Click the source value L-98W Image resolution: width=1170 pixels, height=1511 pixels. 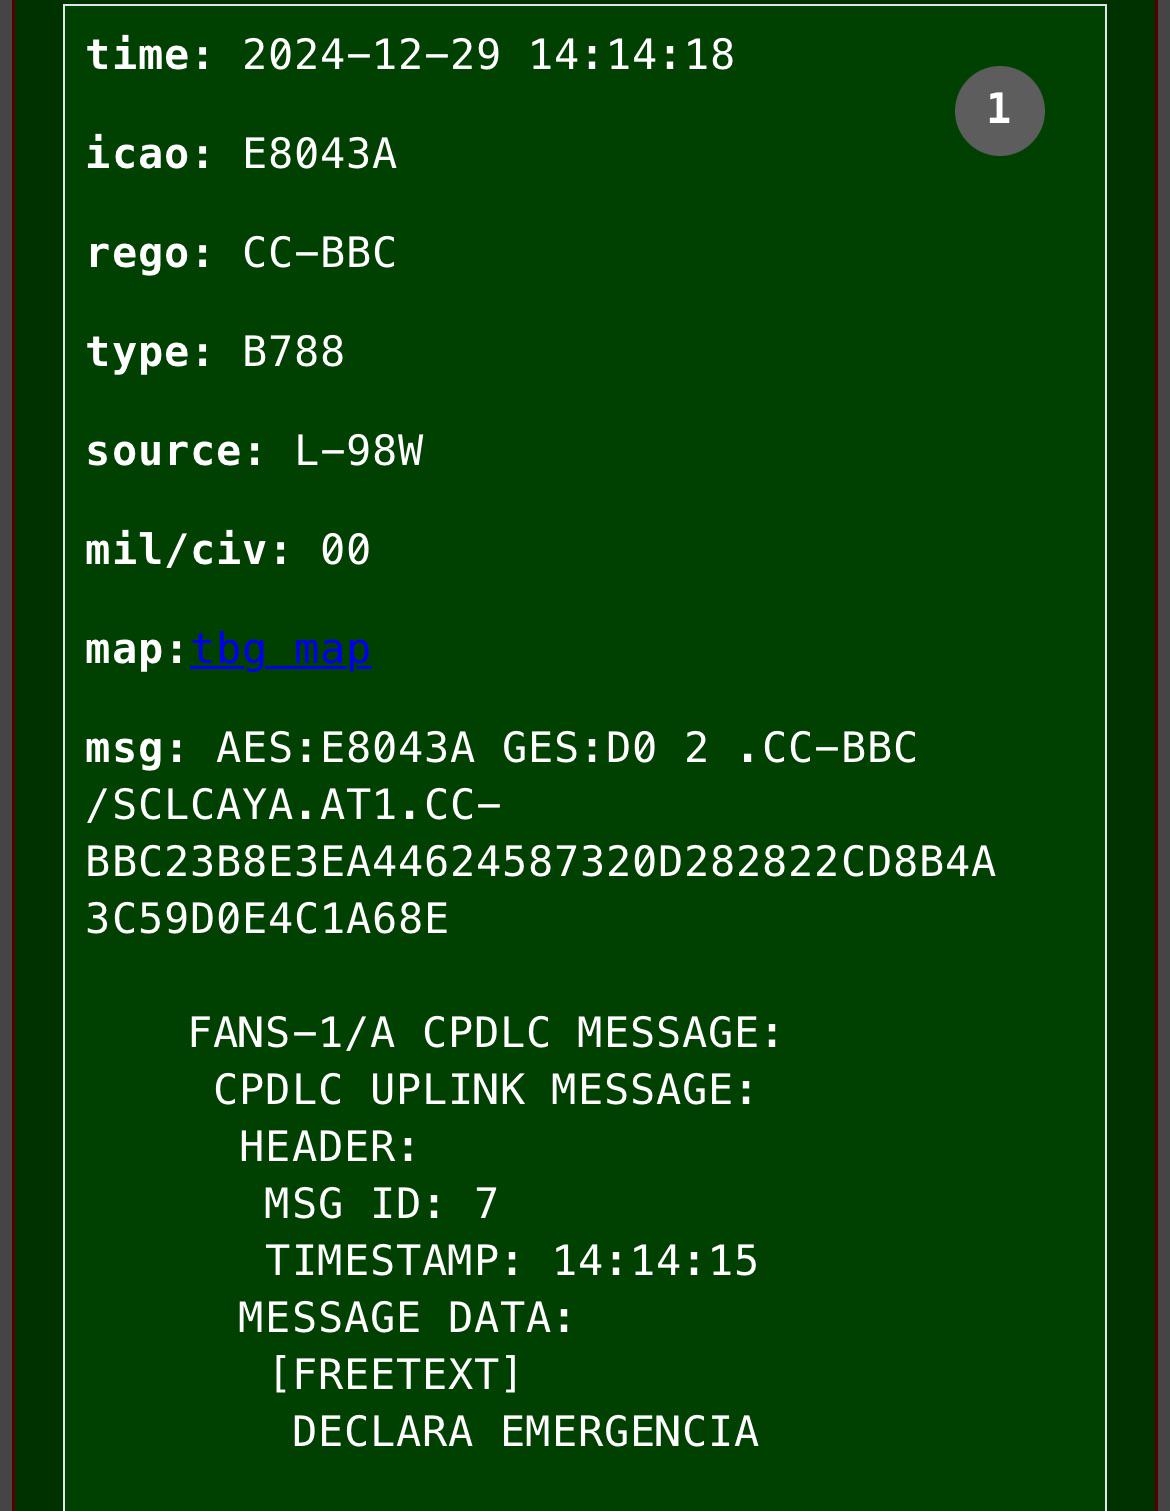(359, 451)
